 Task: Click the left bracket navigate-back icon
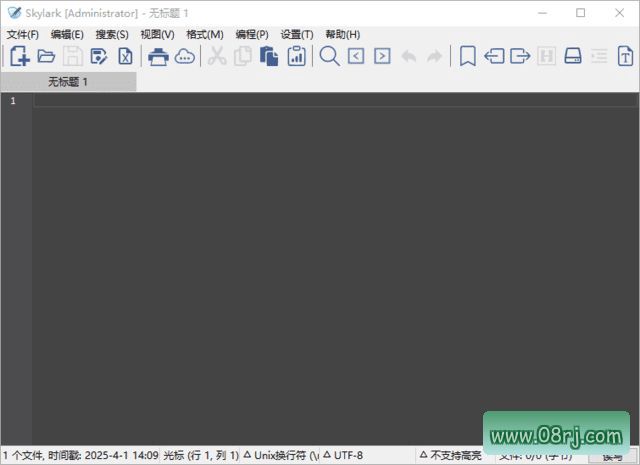click(x=356, y=56)
